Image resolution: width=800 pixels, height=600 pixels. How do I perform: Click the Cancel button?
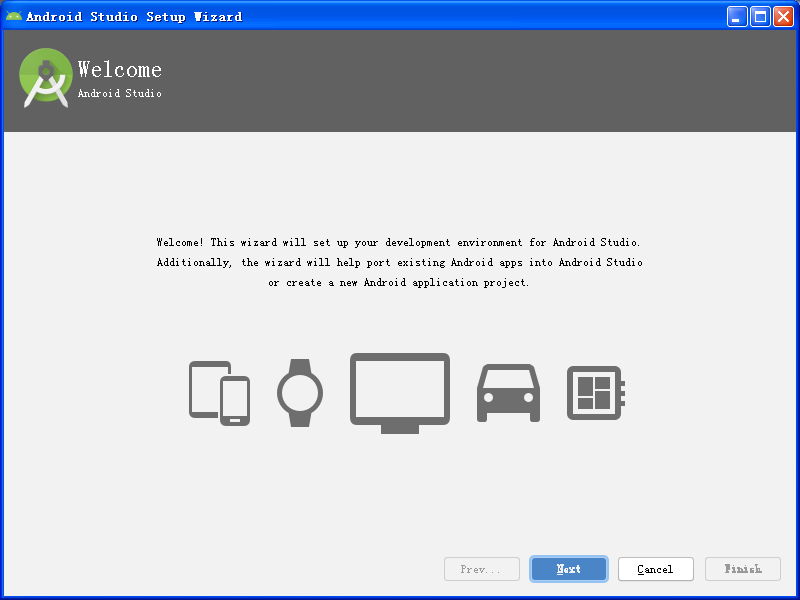pos(656,569)
